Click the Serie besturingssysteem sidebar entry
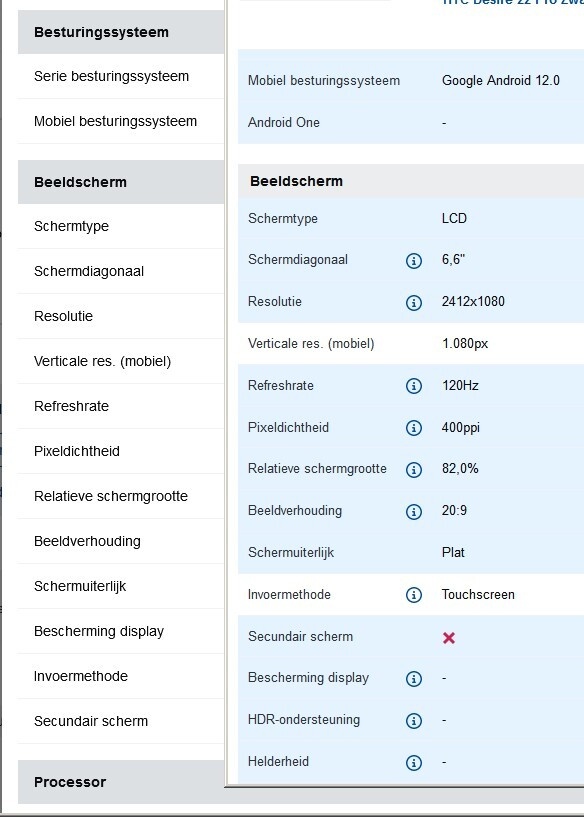 [x=110, y=75]
